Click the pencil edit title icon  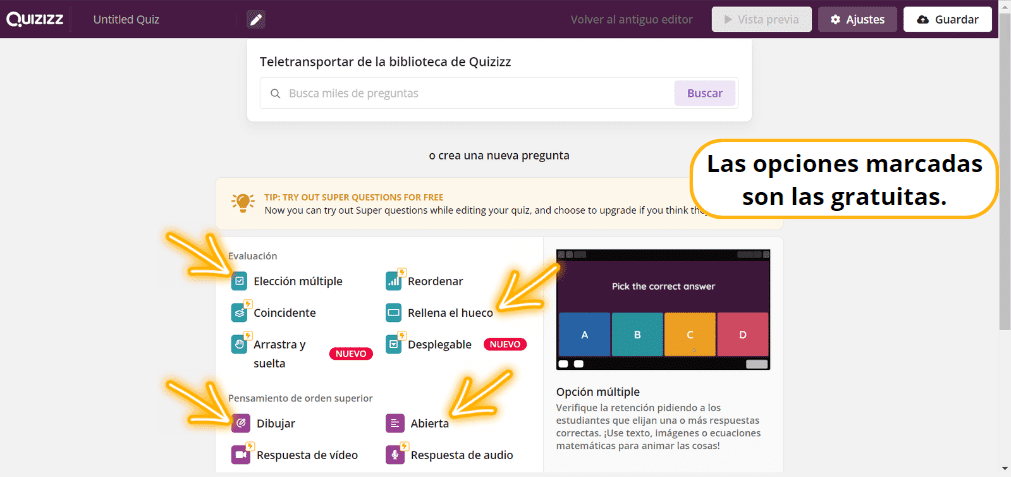(257, 19)
